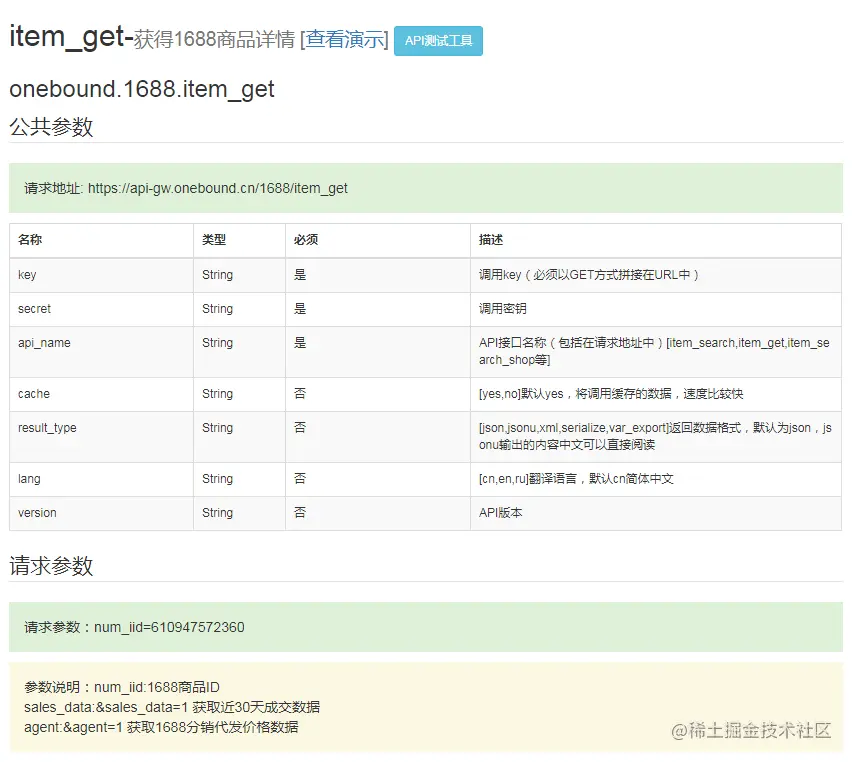This screenshot has width=853, height=762.
Task: Click String type in version row
Action: 218,513
